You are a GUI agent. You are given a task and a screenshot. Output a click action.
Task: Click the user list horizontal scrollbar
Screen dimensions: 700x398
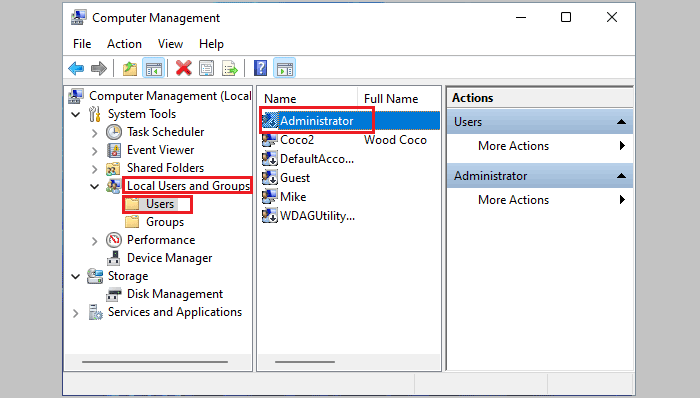point(305,362)
